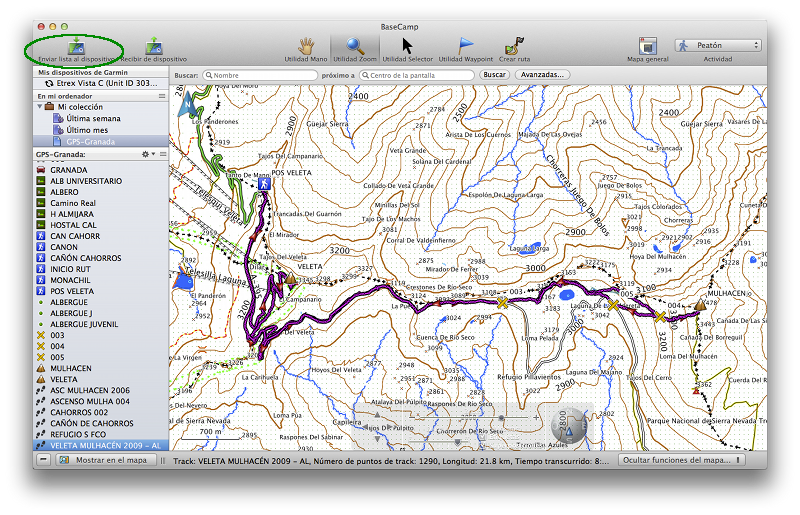Select the Etrex Vista C device row
This screenshot has height=515, width=800.
point(101,83)
